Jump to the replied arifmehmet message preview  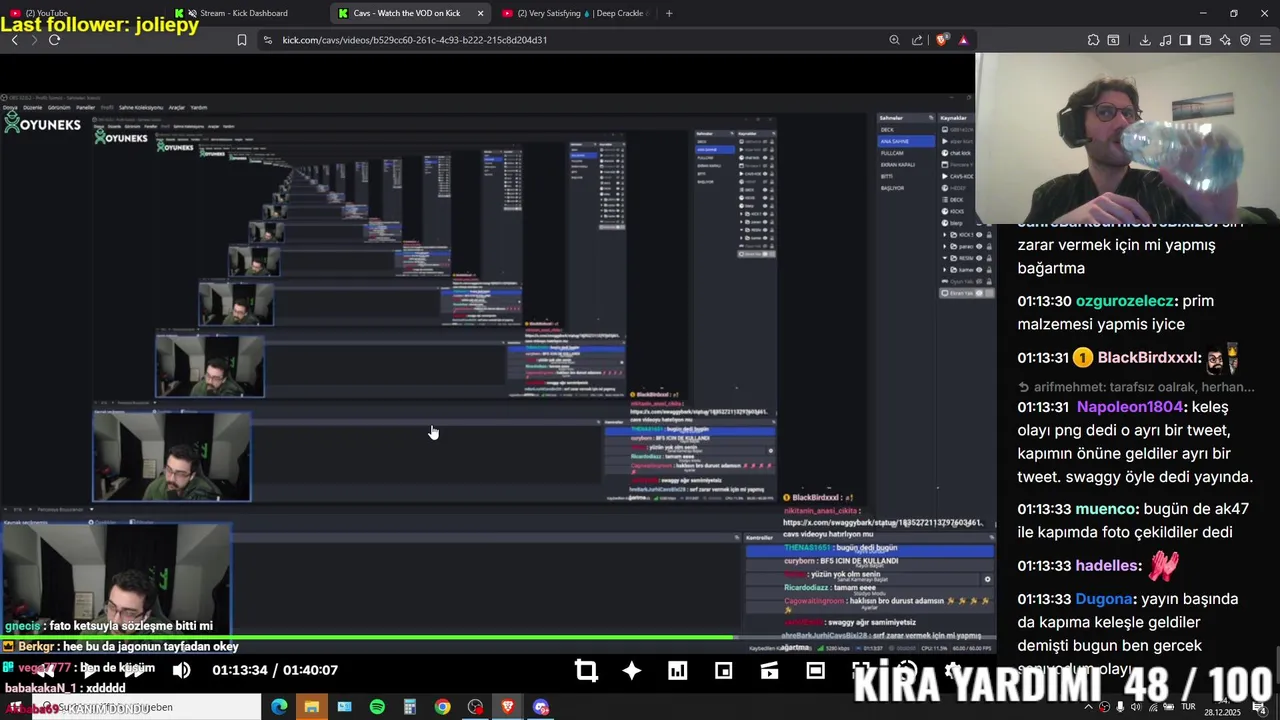coord(1136,387)
